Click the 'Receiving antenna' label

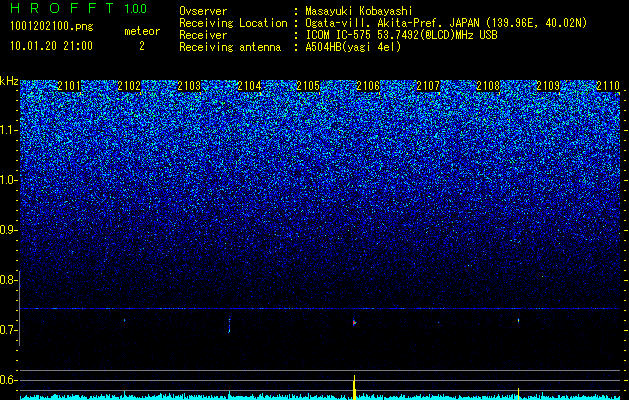(230, 47)
